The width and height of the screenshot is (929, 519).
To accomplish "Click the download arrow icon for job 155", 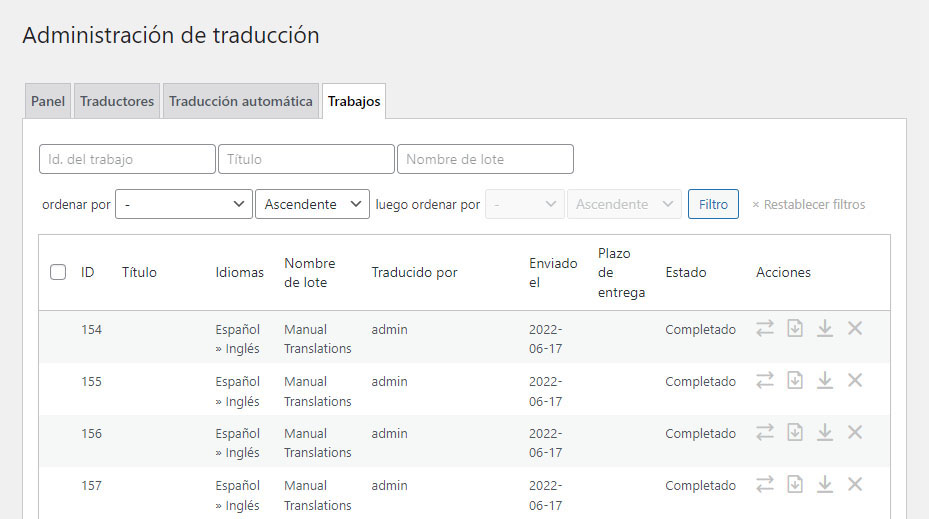I will click(825, 380).
